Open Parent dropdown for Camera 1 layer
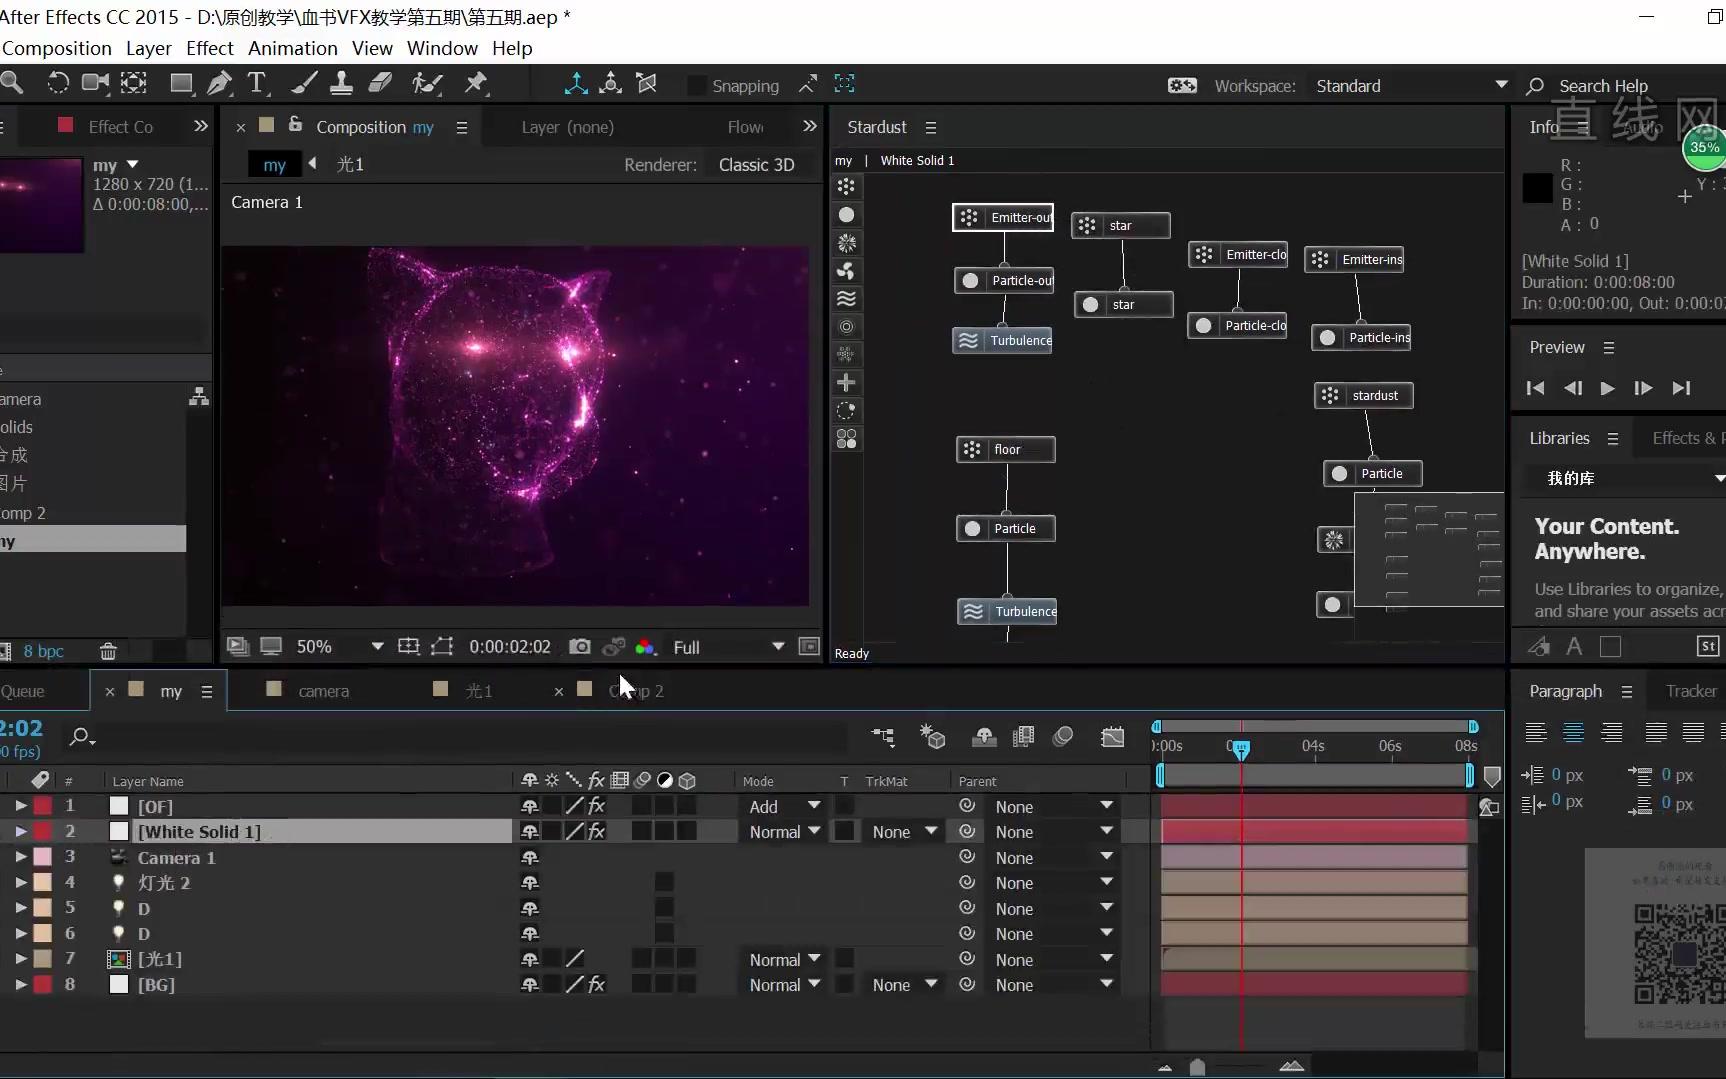The width and height of the screenshot is (1726, 1079). coord(1054,857)
